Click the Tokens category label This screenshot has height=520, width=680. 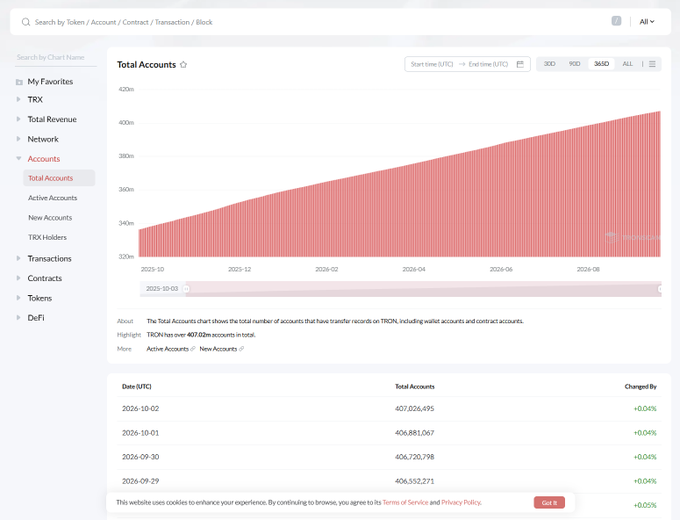(39, 298)
